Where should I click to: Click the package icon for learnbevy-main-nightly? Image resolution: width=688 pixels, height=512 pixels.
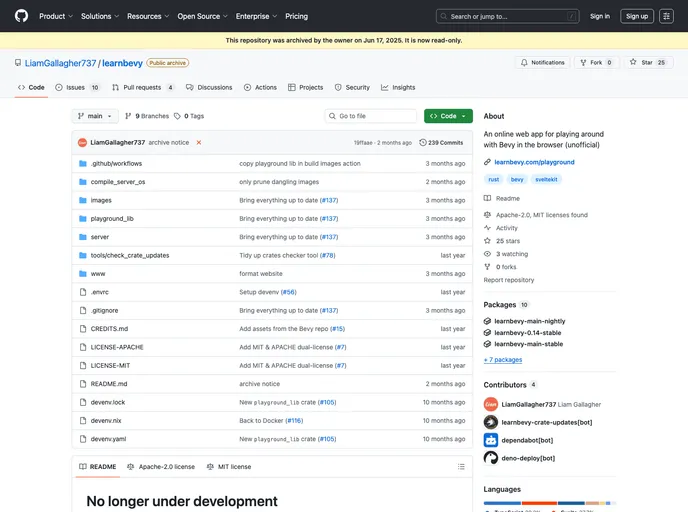tap(487, 321)
